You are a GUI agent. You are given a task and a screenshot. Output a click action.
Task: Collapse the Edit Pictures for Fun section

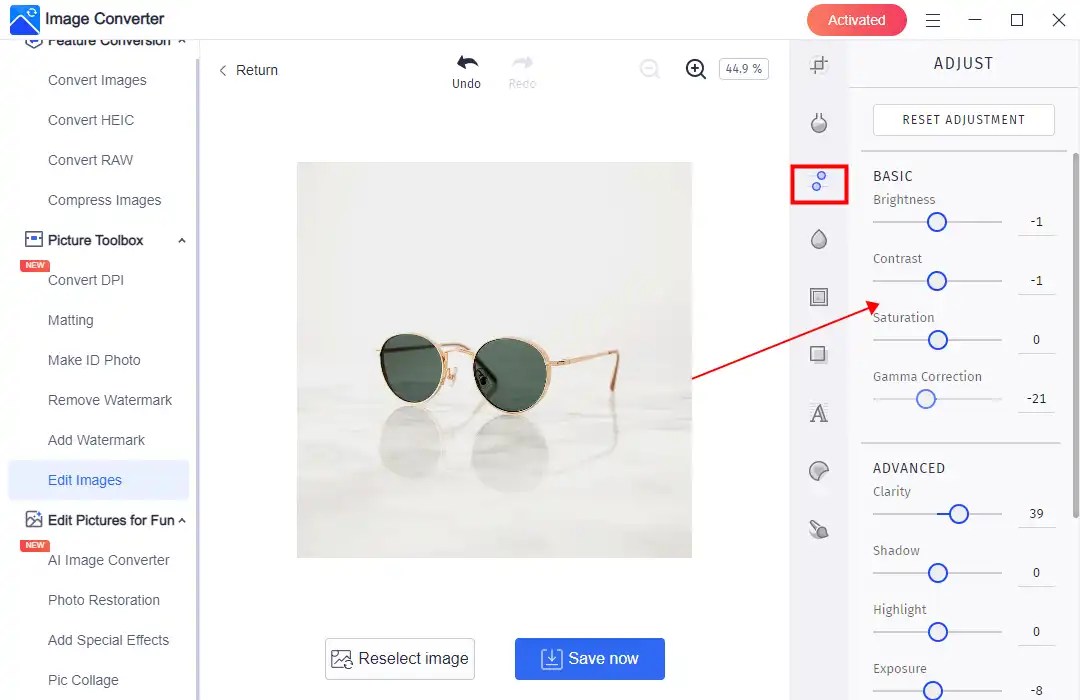[x=180, y=520]
